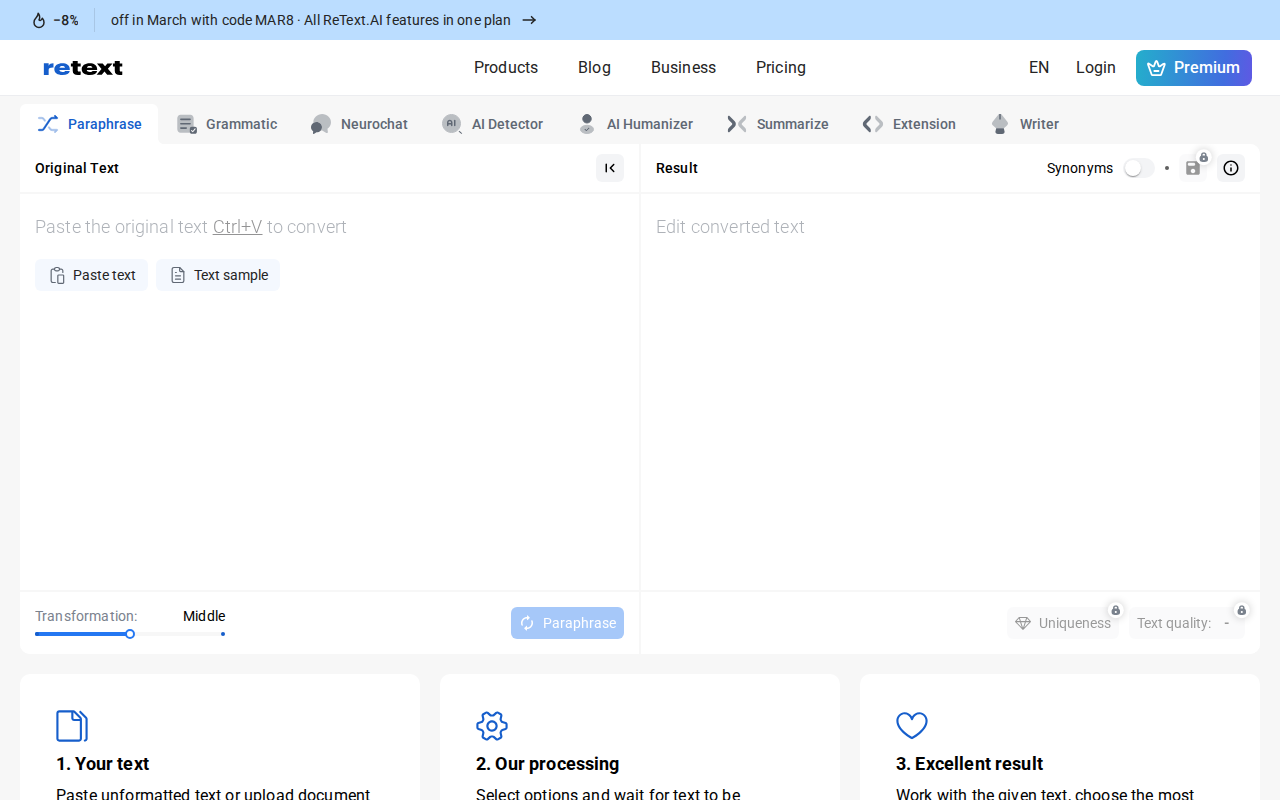Click the end dot of Transformation slider
The height and width of the screenshot is (800, 1280).
[223, 634]
